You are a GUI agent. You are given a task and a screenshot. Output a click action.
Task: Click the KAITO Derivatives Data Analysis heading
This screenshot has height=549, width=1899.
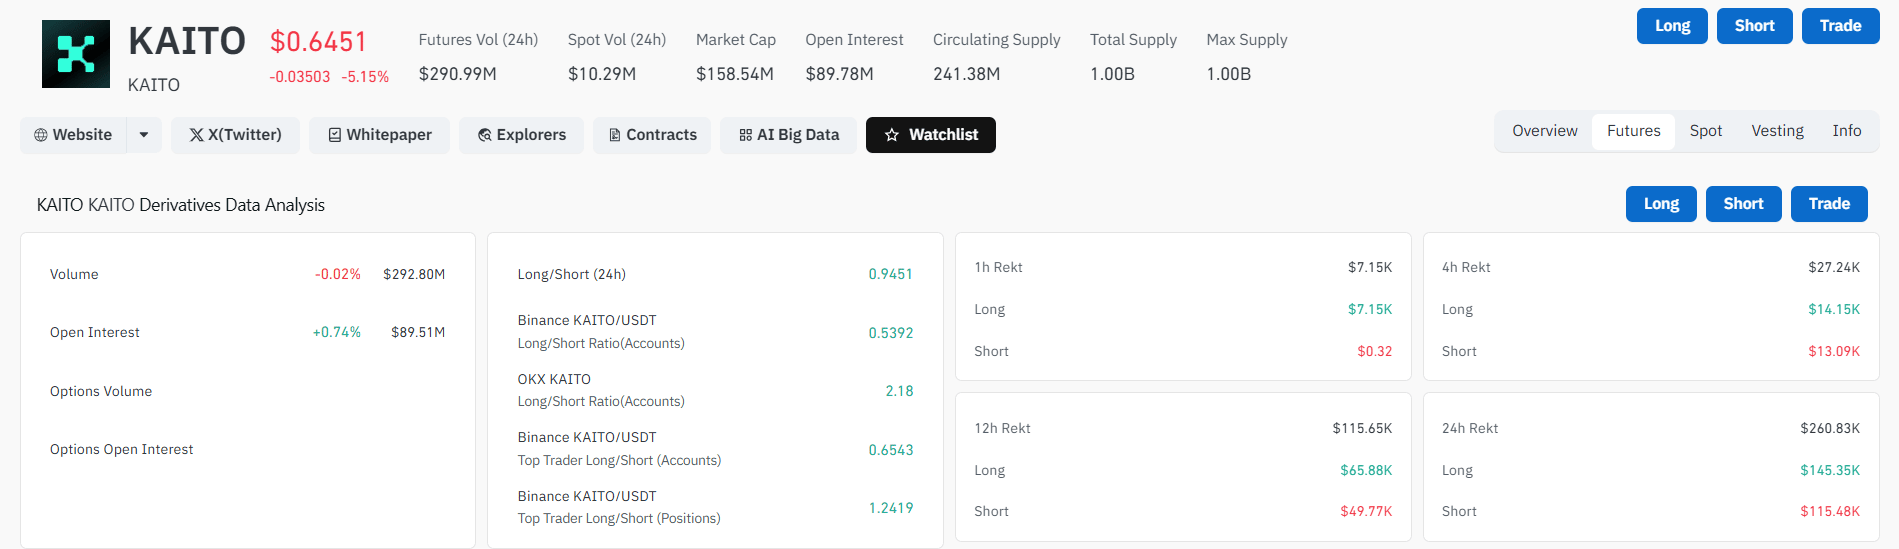[181, 205]
